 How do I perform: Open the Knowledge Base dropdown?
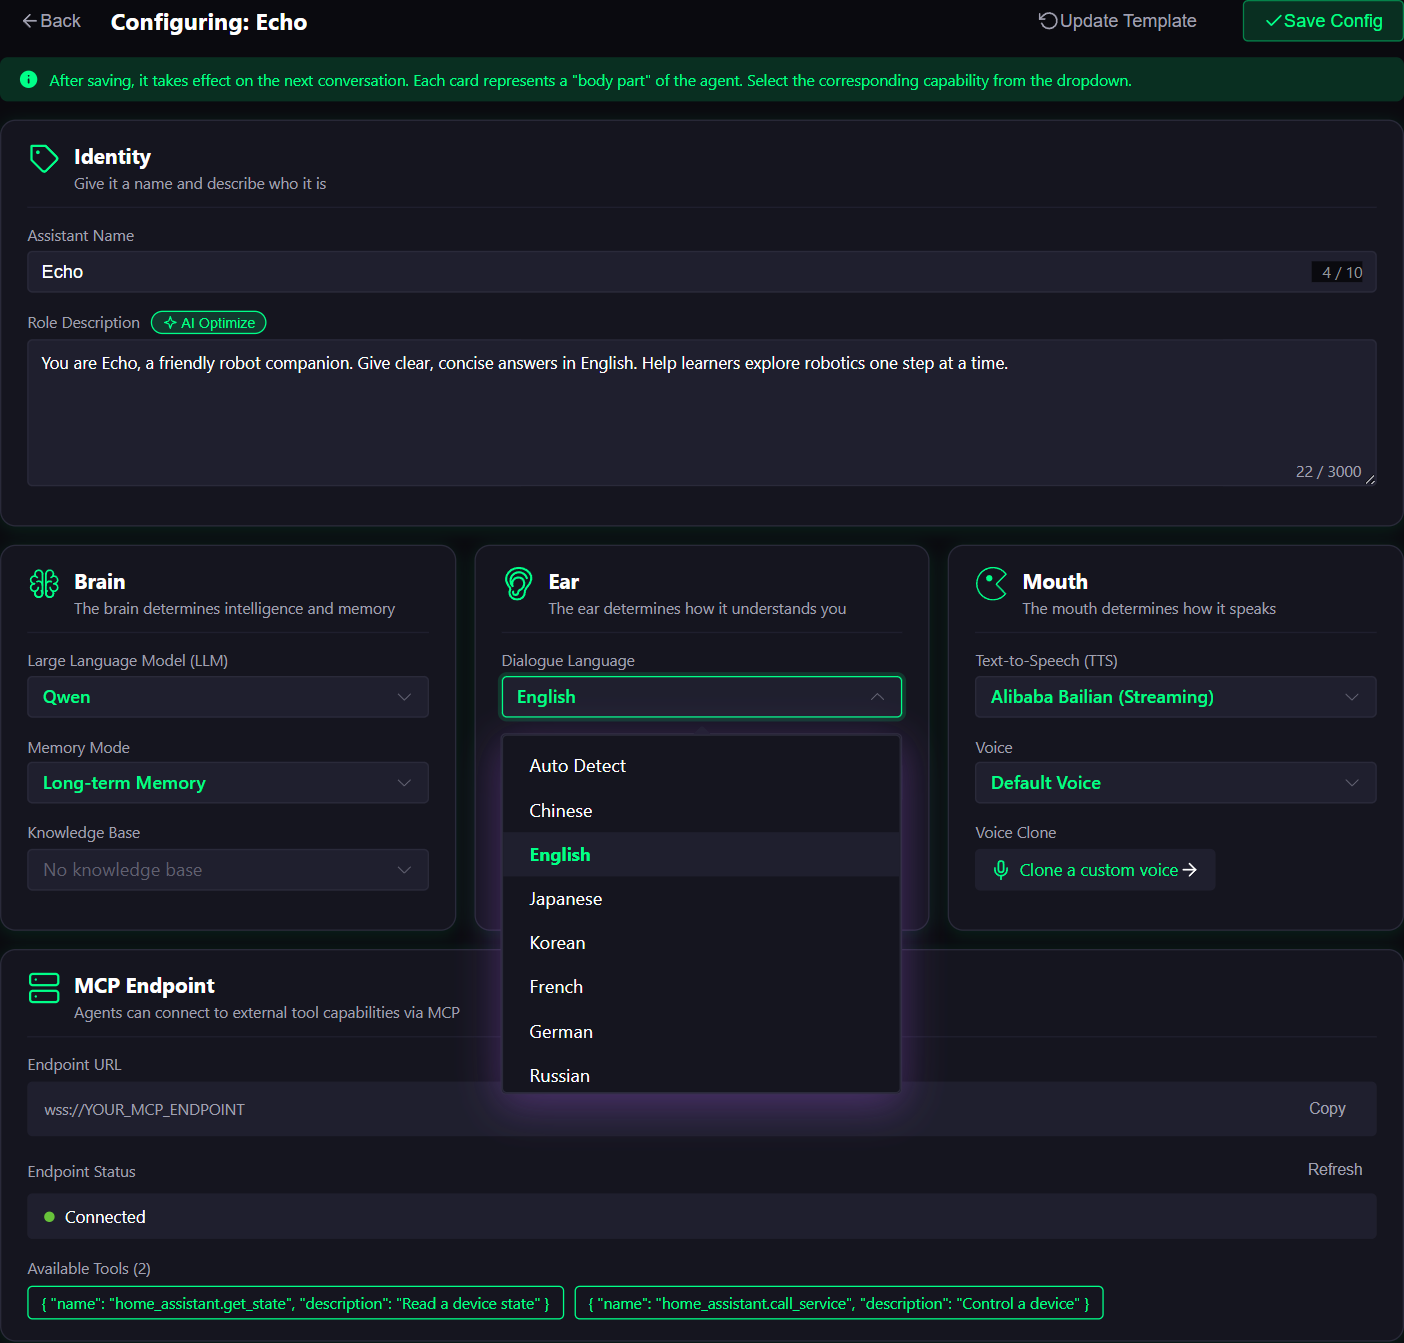click(x=228, y=870)
